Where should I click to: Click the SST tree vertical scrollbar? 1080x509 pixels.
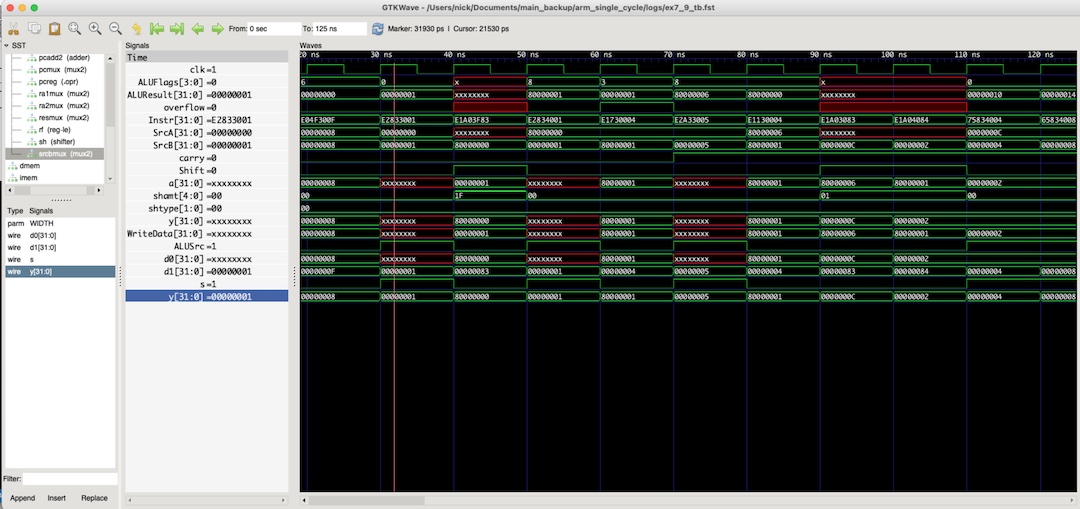110,93
